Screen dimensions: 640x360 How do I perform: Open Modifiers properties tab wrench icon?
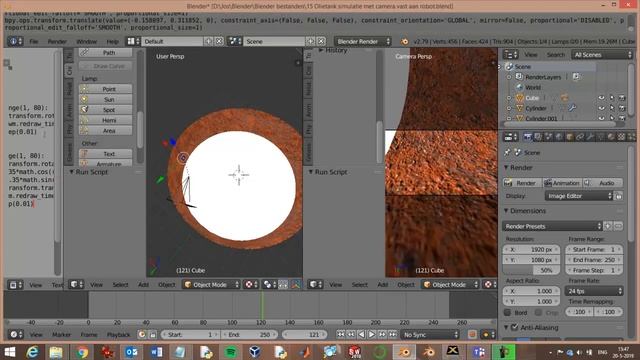pos(590,137)
